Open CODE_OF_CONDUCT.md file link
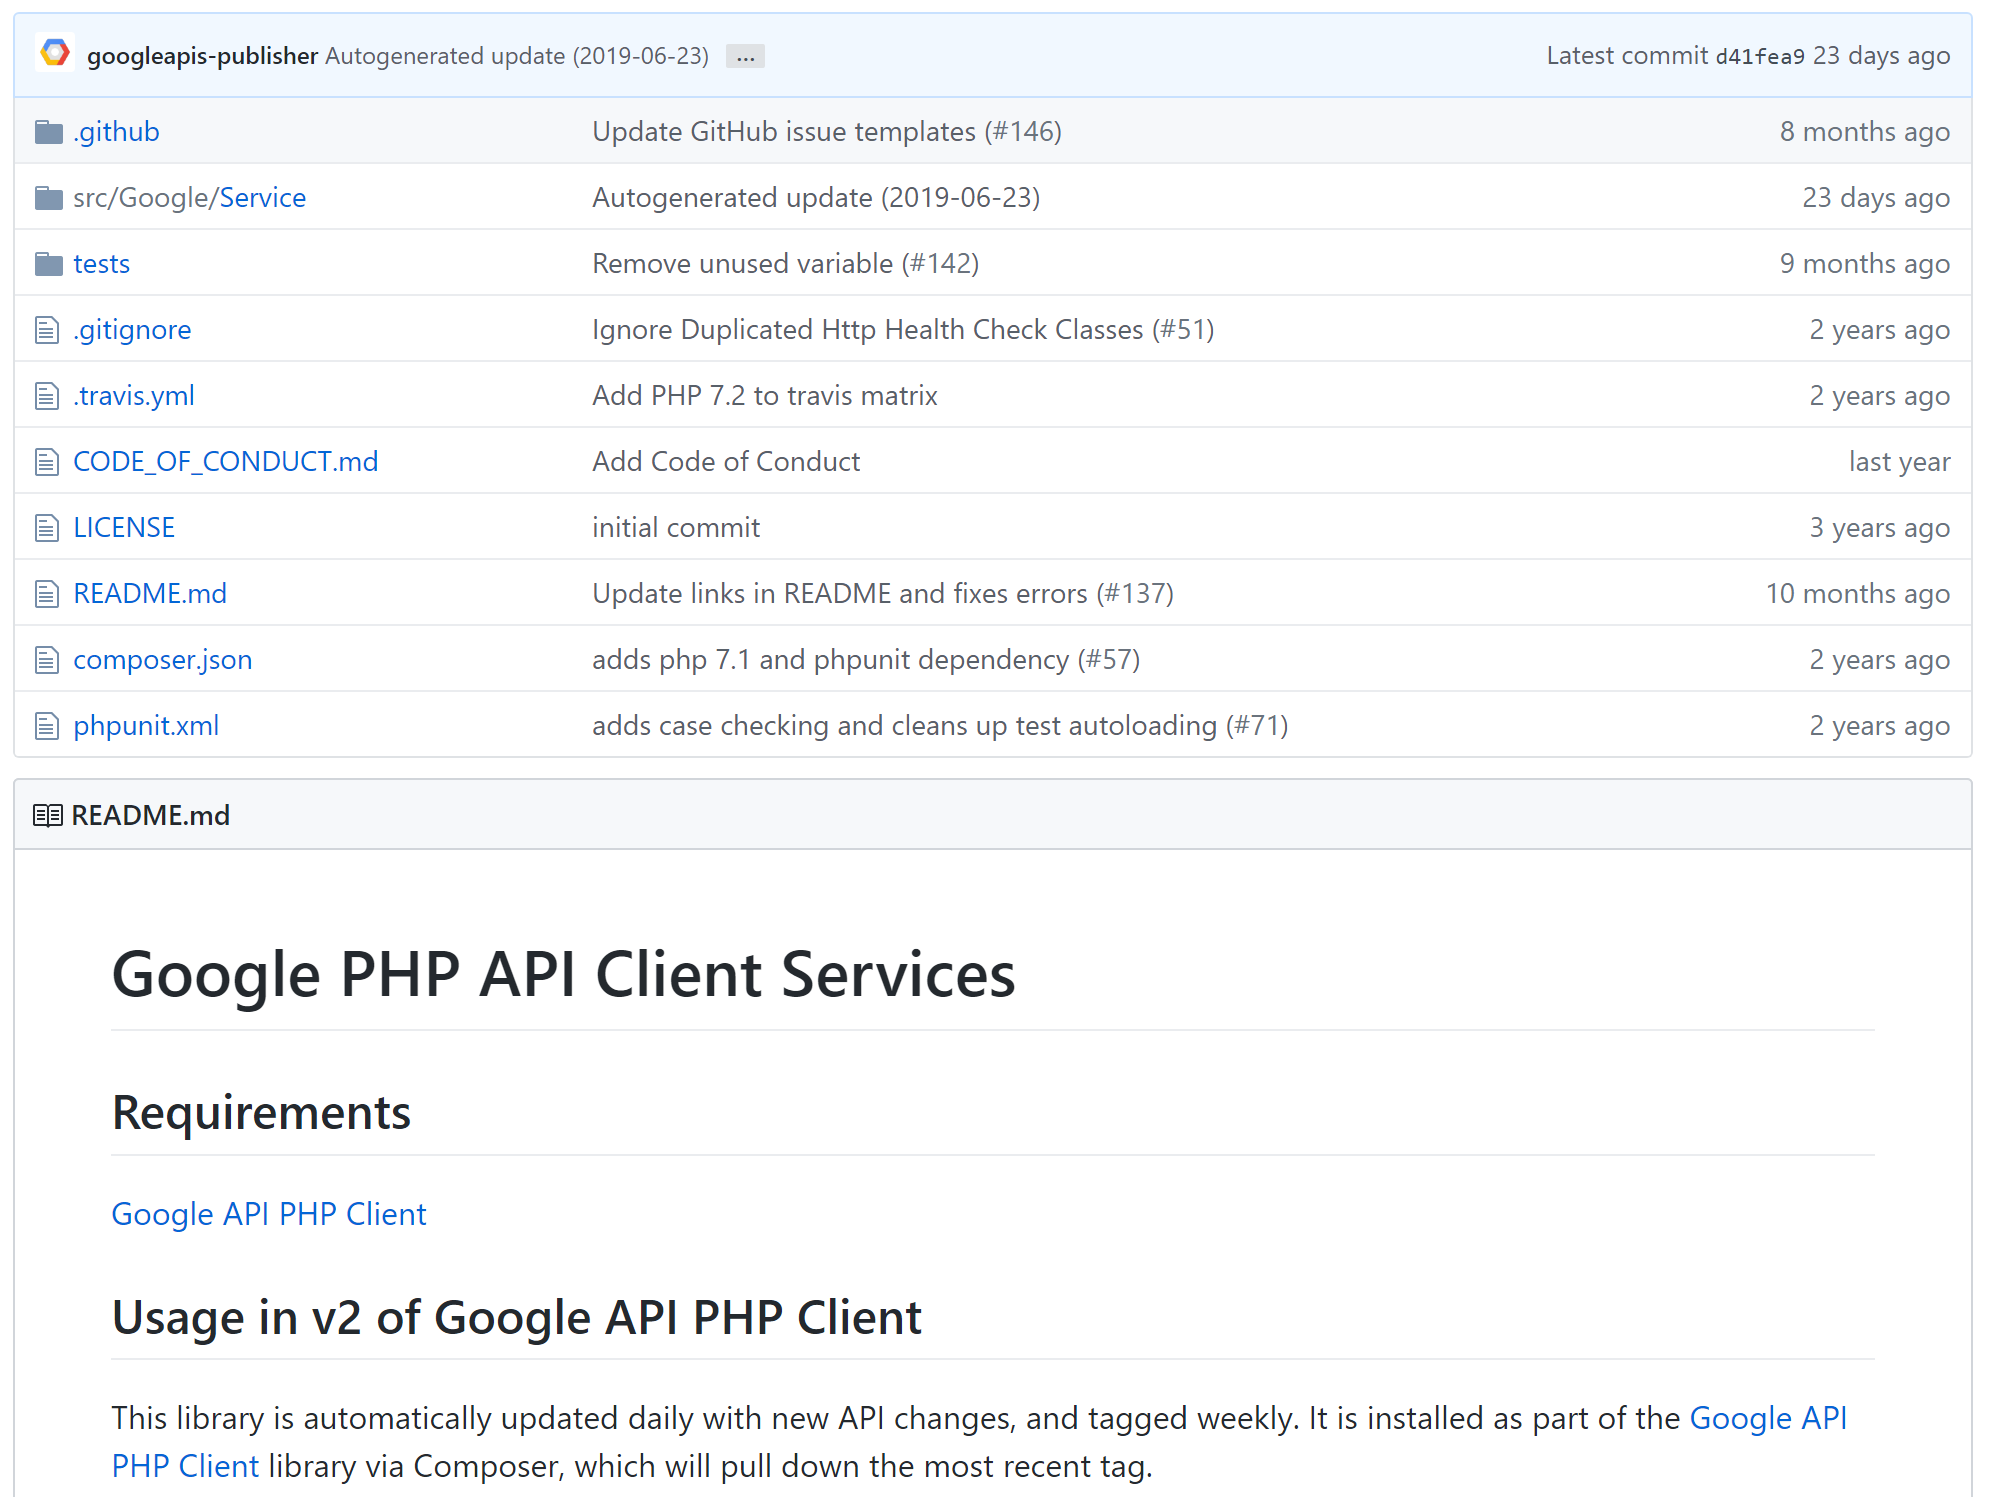1993x1497 pixels. point(226,462)
